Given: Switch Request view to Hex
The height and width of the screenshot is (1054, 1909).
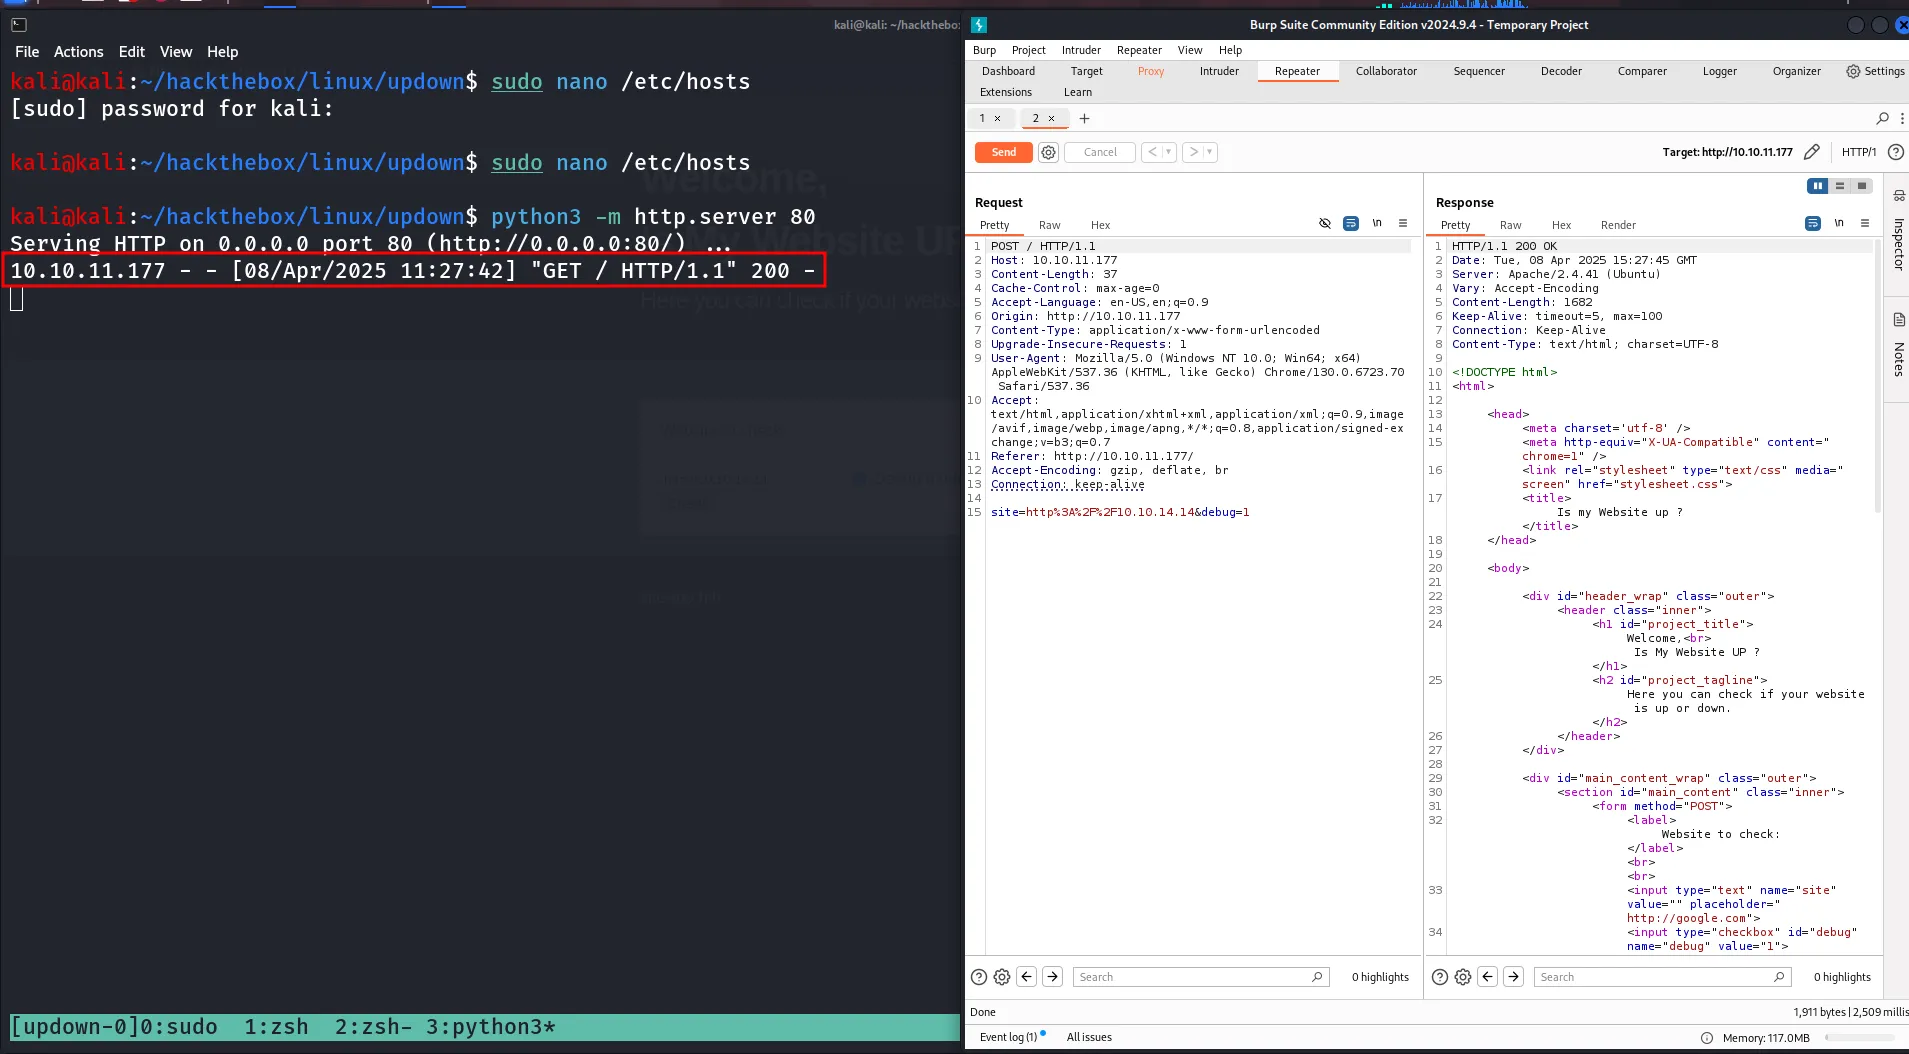Looking at the screenshot, I should coord(1100,225).
